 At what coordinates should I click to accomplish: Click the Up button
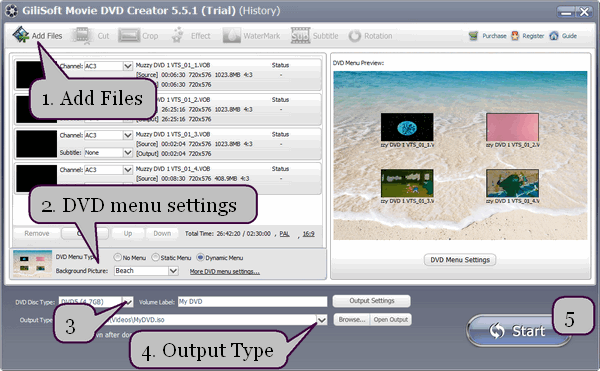[128, 233]
